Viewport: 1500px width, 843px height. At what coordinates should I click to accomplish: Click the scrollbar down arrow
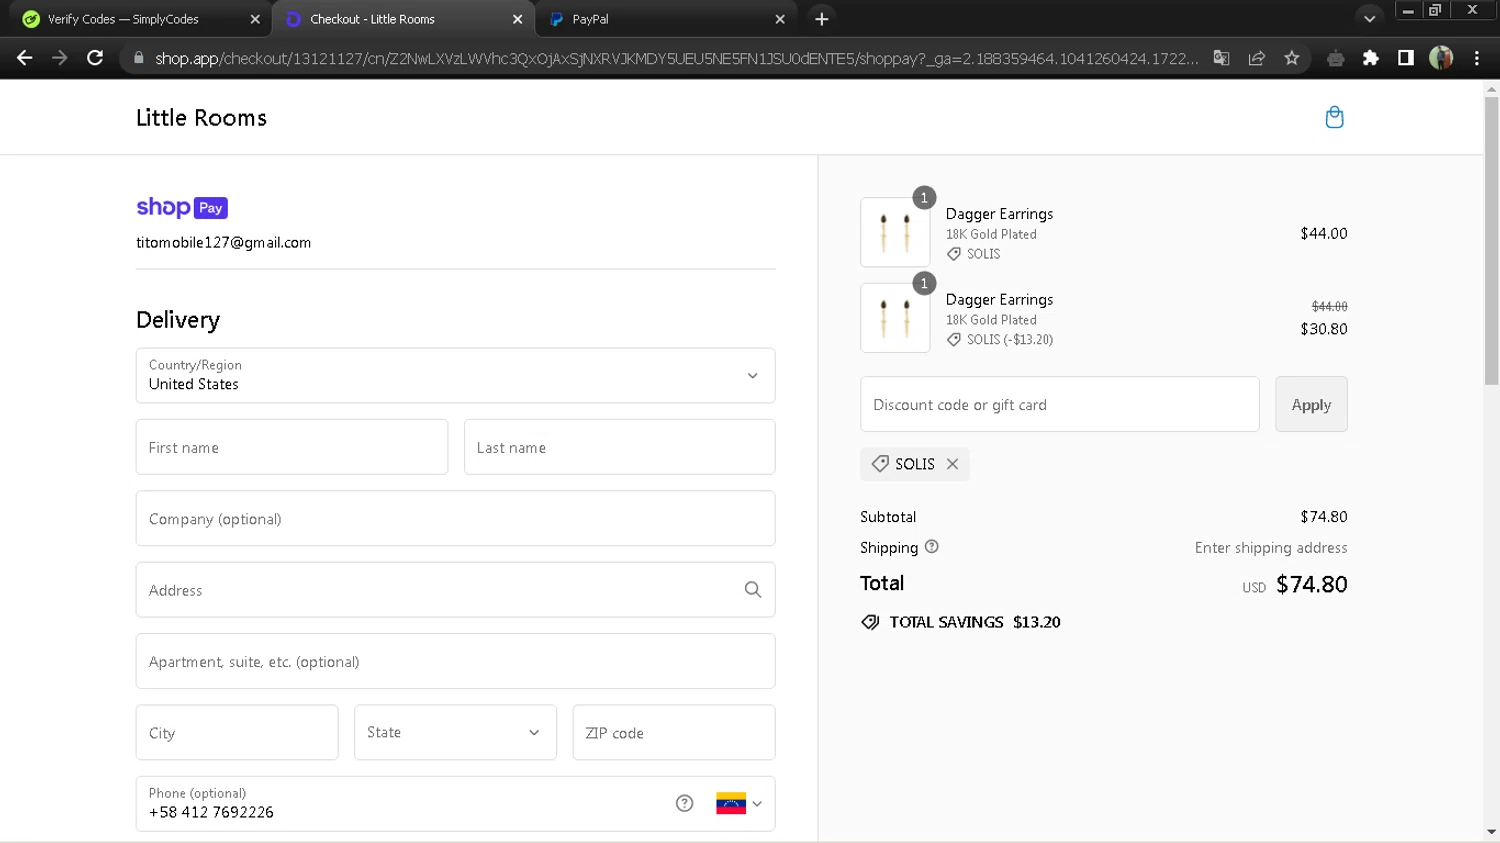pos(1491,832)
